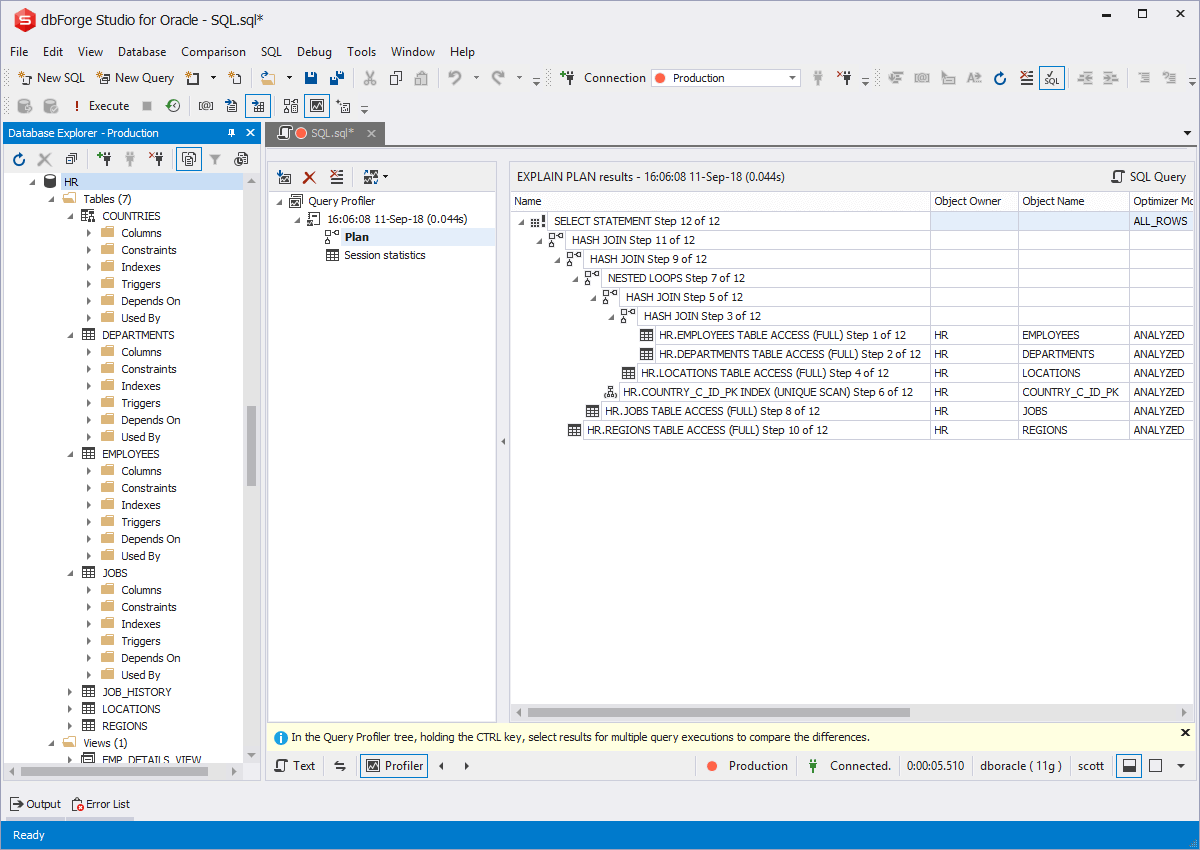Collapse the Query Profiler root node
Viewport: 1200px width, 850px height.
279,201
